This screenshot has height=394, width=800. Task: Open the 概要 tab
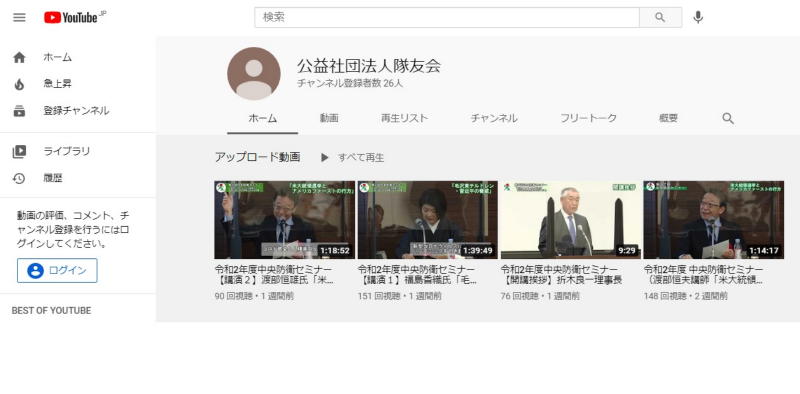tap(668, 118)
